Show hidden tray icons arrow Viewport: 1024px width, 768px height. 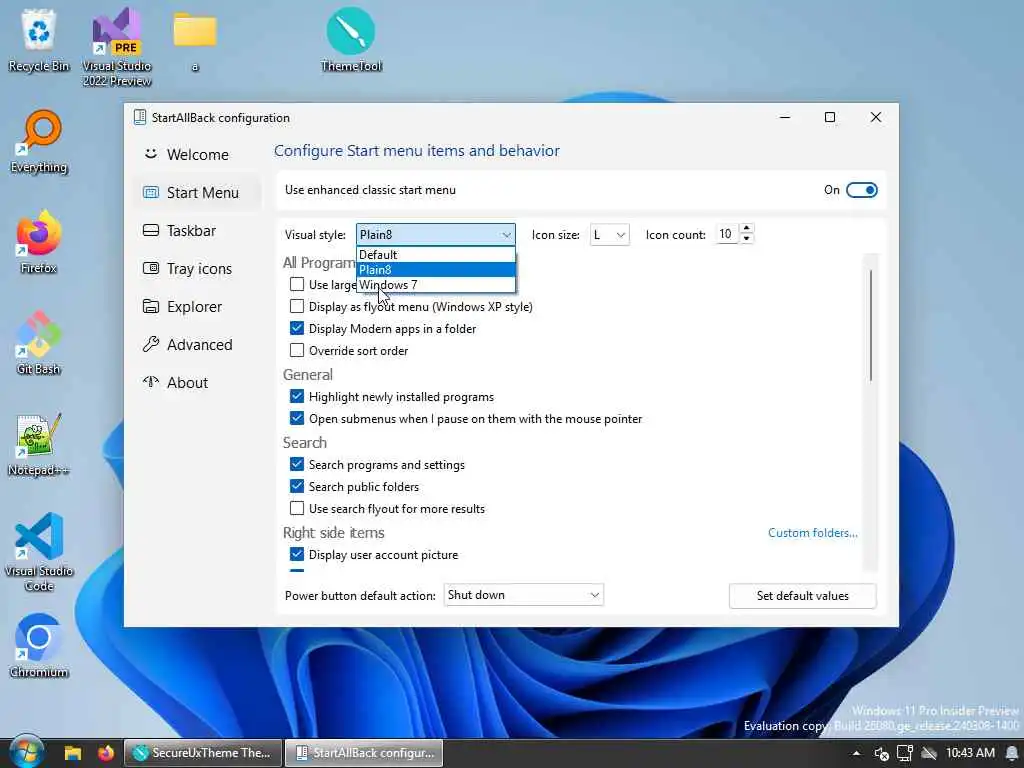(x=856, y=754)
